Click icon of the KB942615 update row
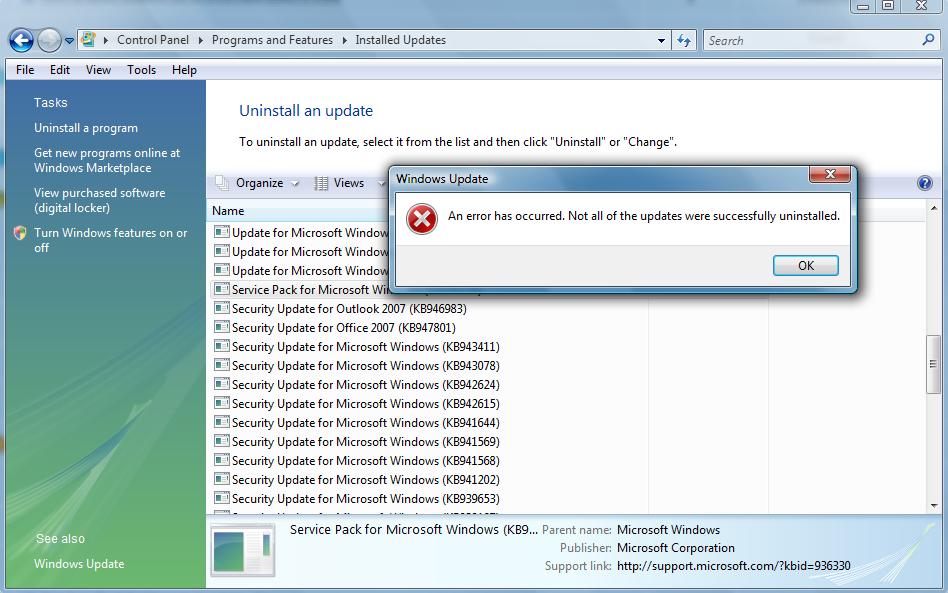 pos(222,403)
